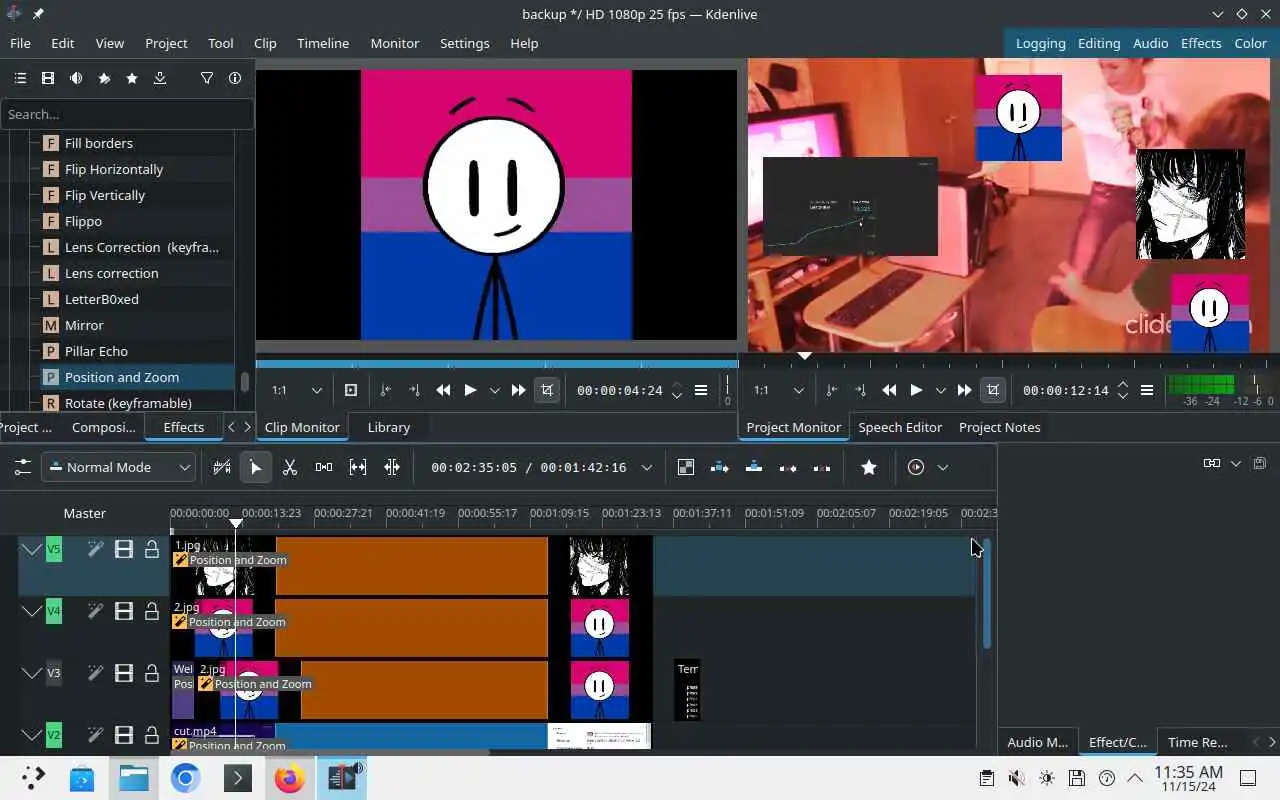Open clip monitor zoom level dropdown
Viewport: 1280px width, 800px height.
click(x=297, y=390)
